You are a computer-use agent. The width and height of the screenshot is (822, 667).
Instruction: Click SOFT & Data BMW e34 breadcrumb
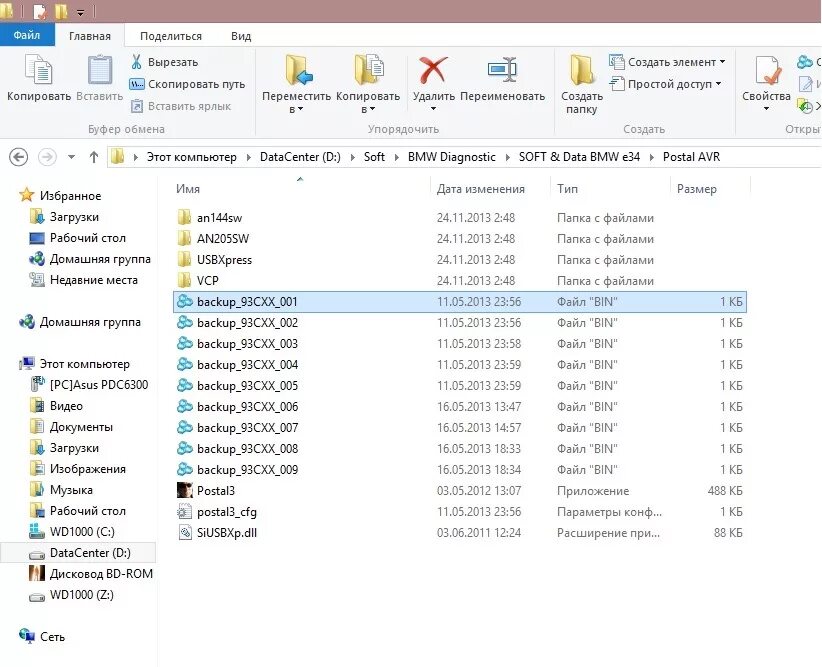(x=579, y=157)
